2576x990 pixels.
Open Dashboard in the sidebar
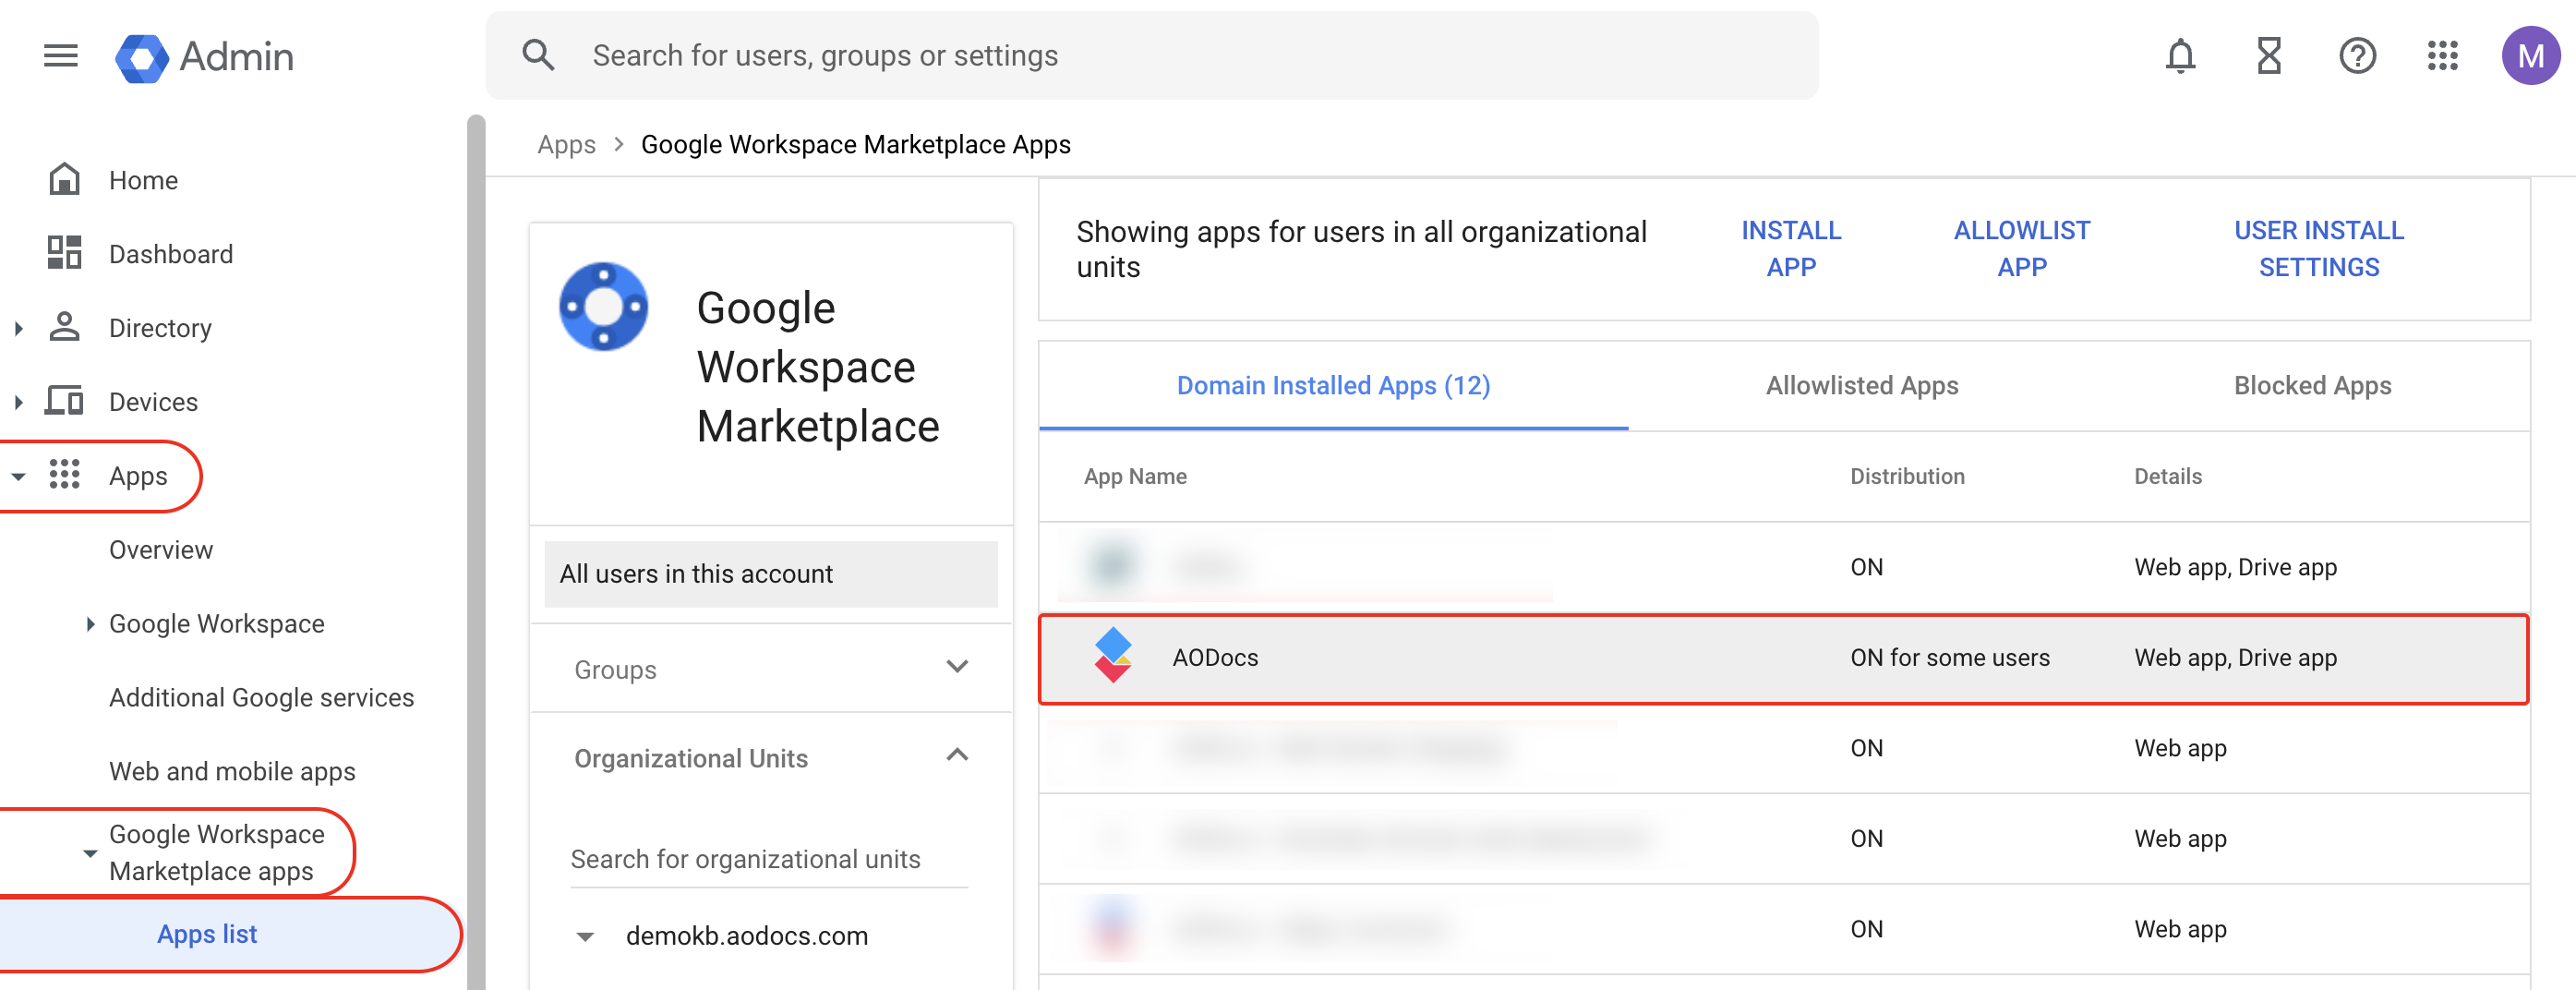170,254
